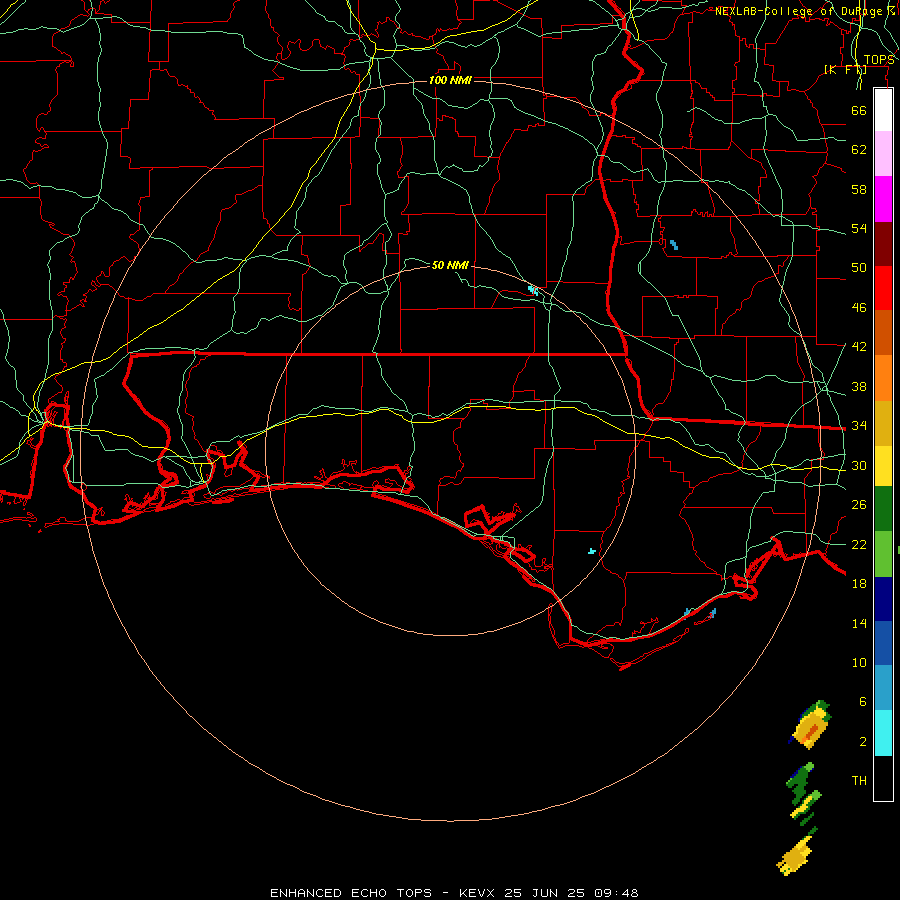Select the dark red maroon legend swatch
Viewport: 900px width, 900px height.
pyautogui.click(x=883, y=244)
